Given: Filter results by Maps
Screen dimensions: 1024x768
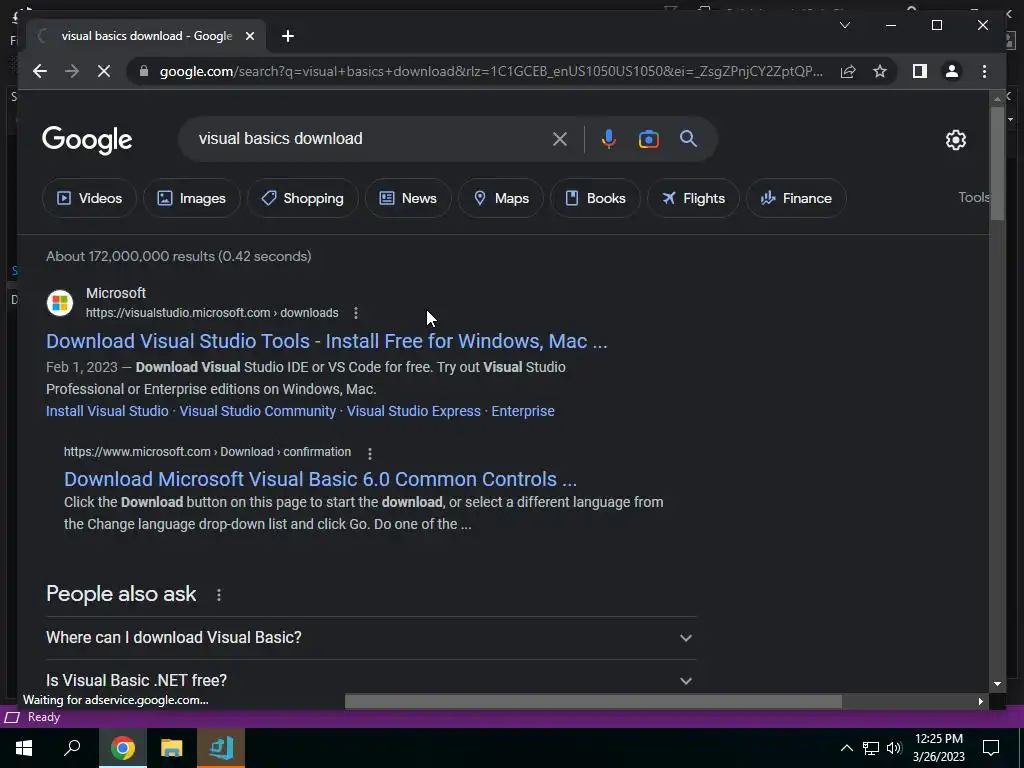Looking at the screenshot, I should tap(501, 198).
